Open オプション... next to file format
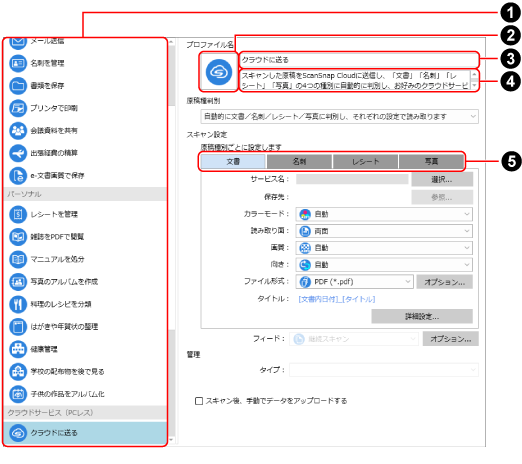522x464 pixels. [x=444, y=282]
